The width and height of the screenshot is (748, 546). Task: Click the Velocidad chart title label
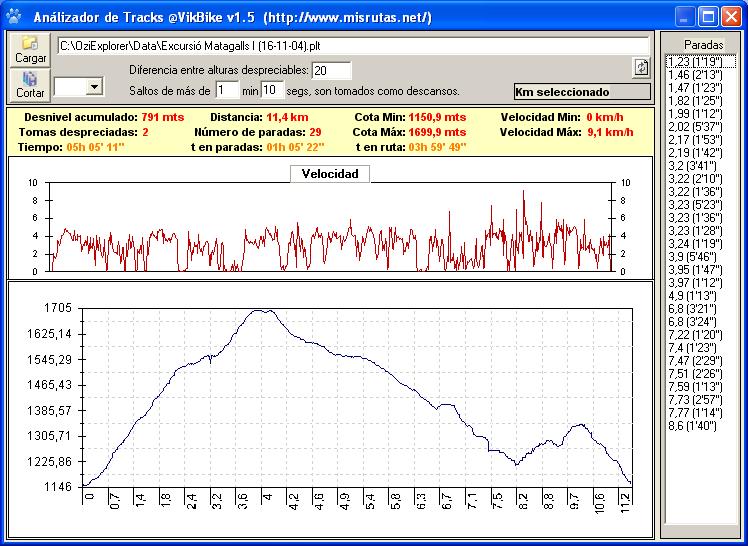[330, 174]
